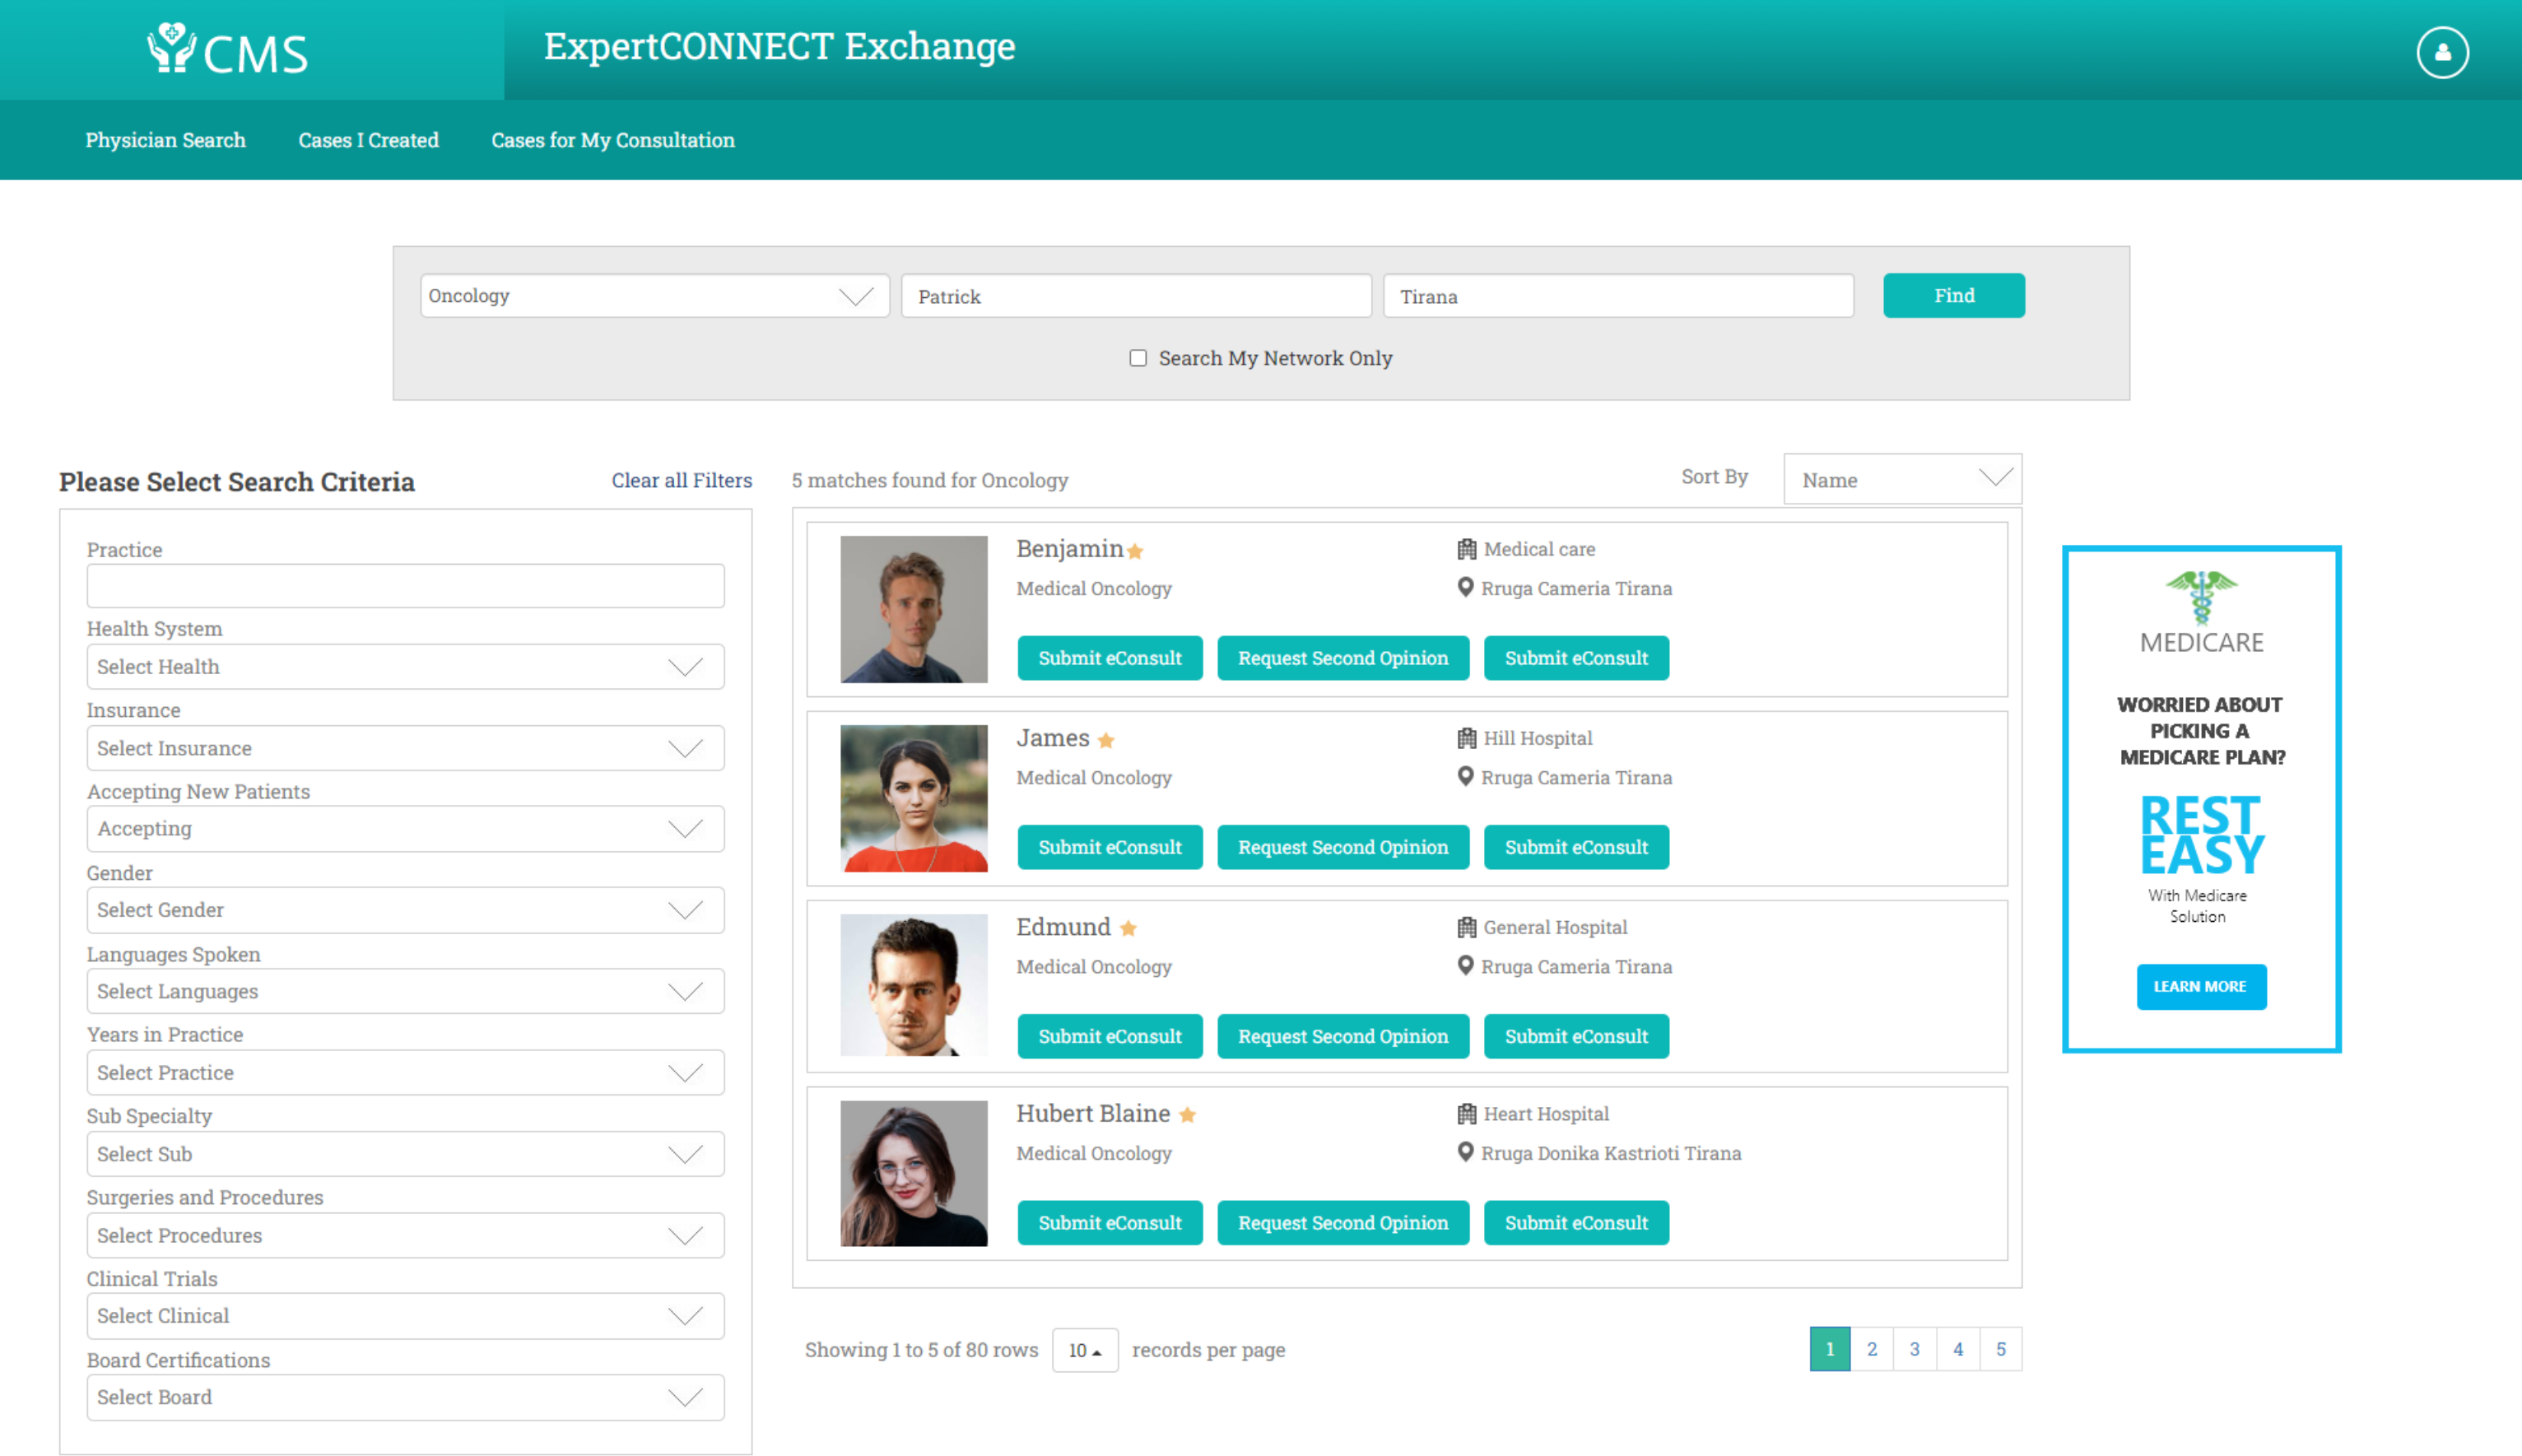
Task: Change the 10 records per page selector
Action: [x=1085, y=1350]
